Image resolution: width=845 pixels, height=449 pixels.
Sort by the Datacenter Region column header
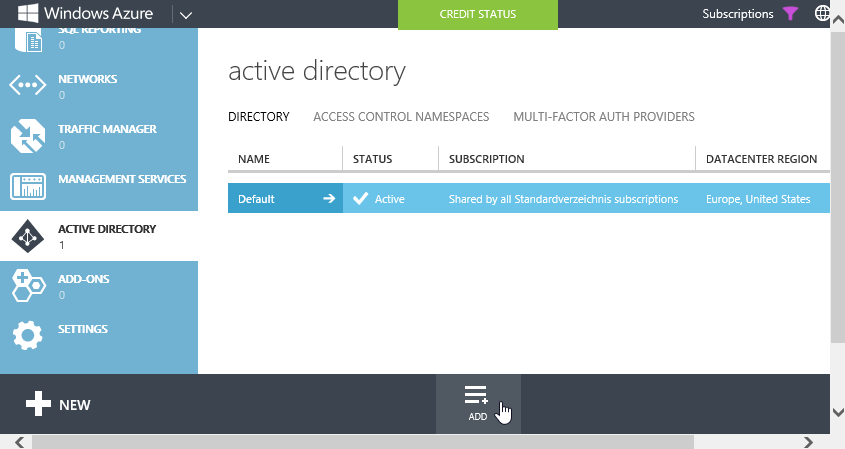pos(761,159)
